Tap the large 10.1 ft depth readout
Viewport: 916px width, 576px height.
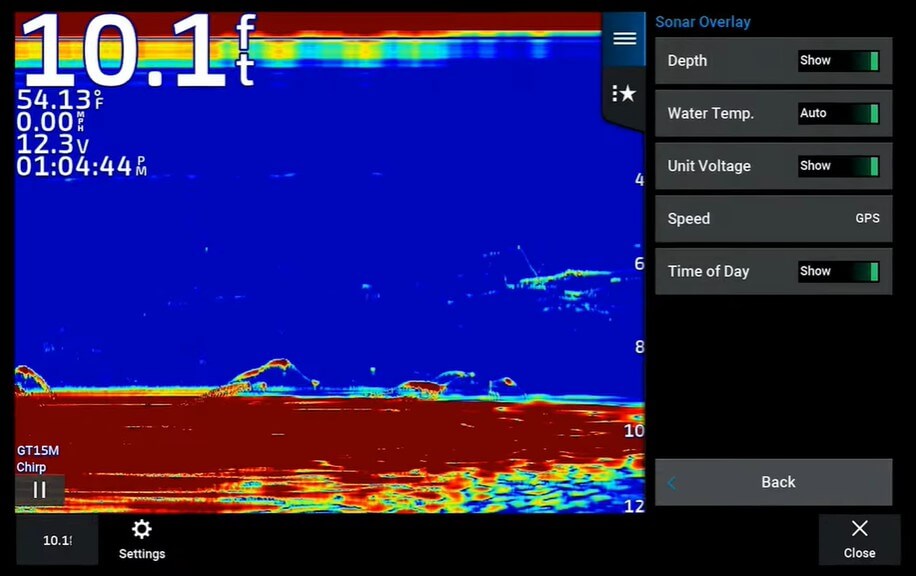[137, 50]
